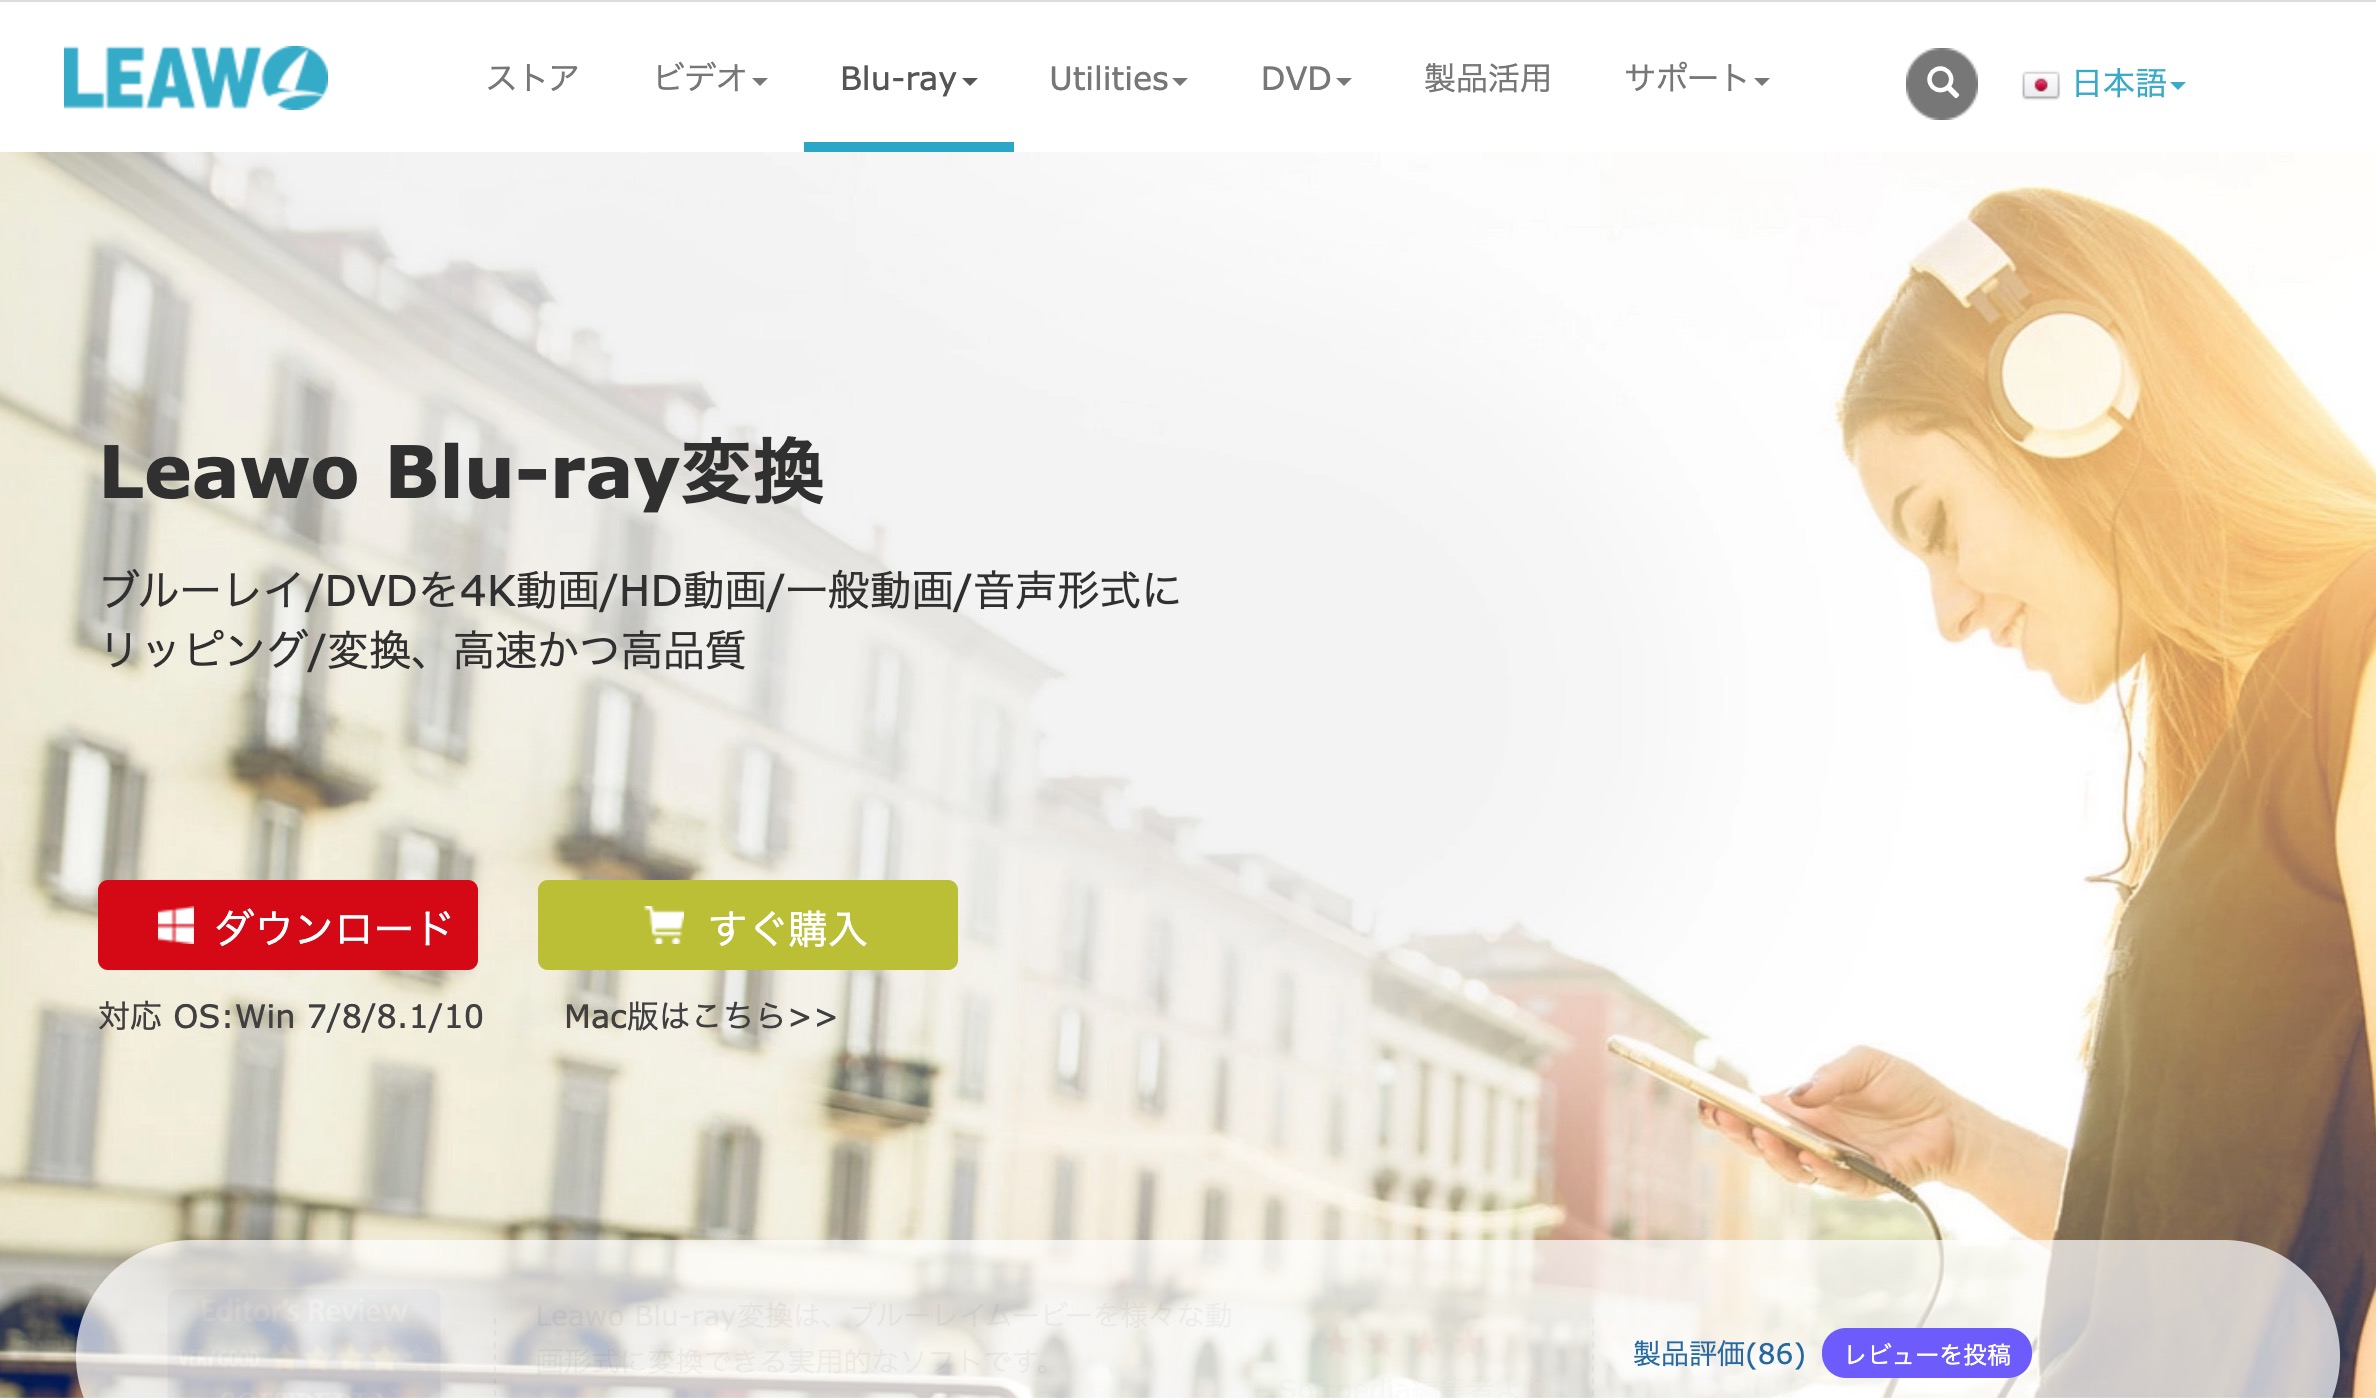Viewport: 2376px width, 1398px height.
Task: Open the ストア menu item
Action: (532, 78)
